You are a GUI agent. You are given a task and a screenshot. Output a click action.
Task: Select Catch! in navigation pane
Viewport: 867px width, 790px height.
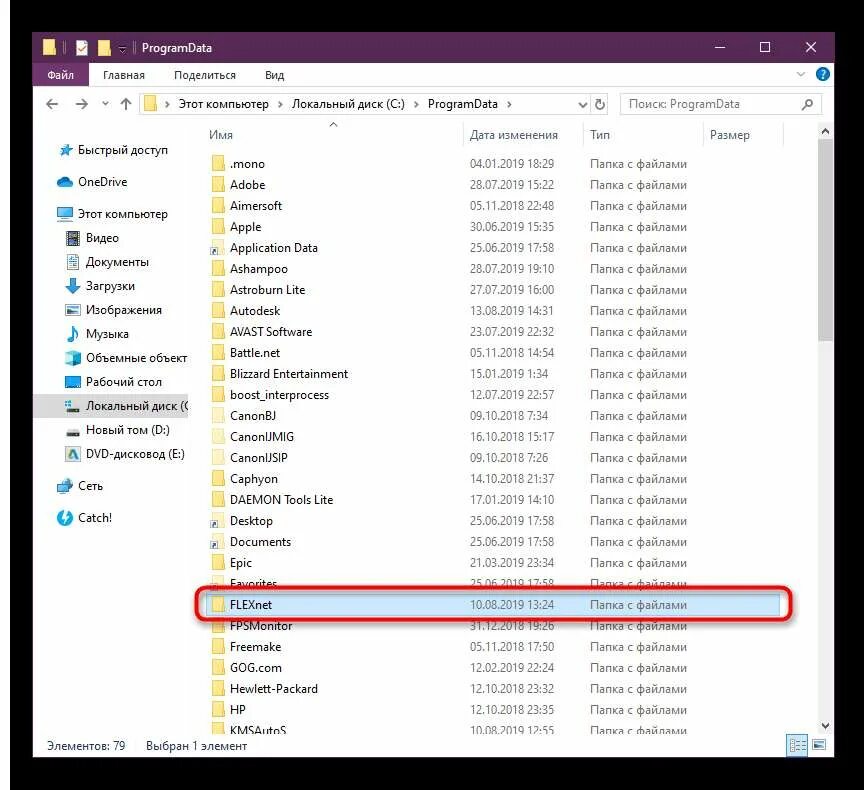95,518
